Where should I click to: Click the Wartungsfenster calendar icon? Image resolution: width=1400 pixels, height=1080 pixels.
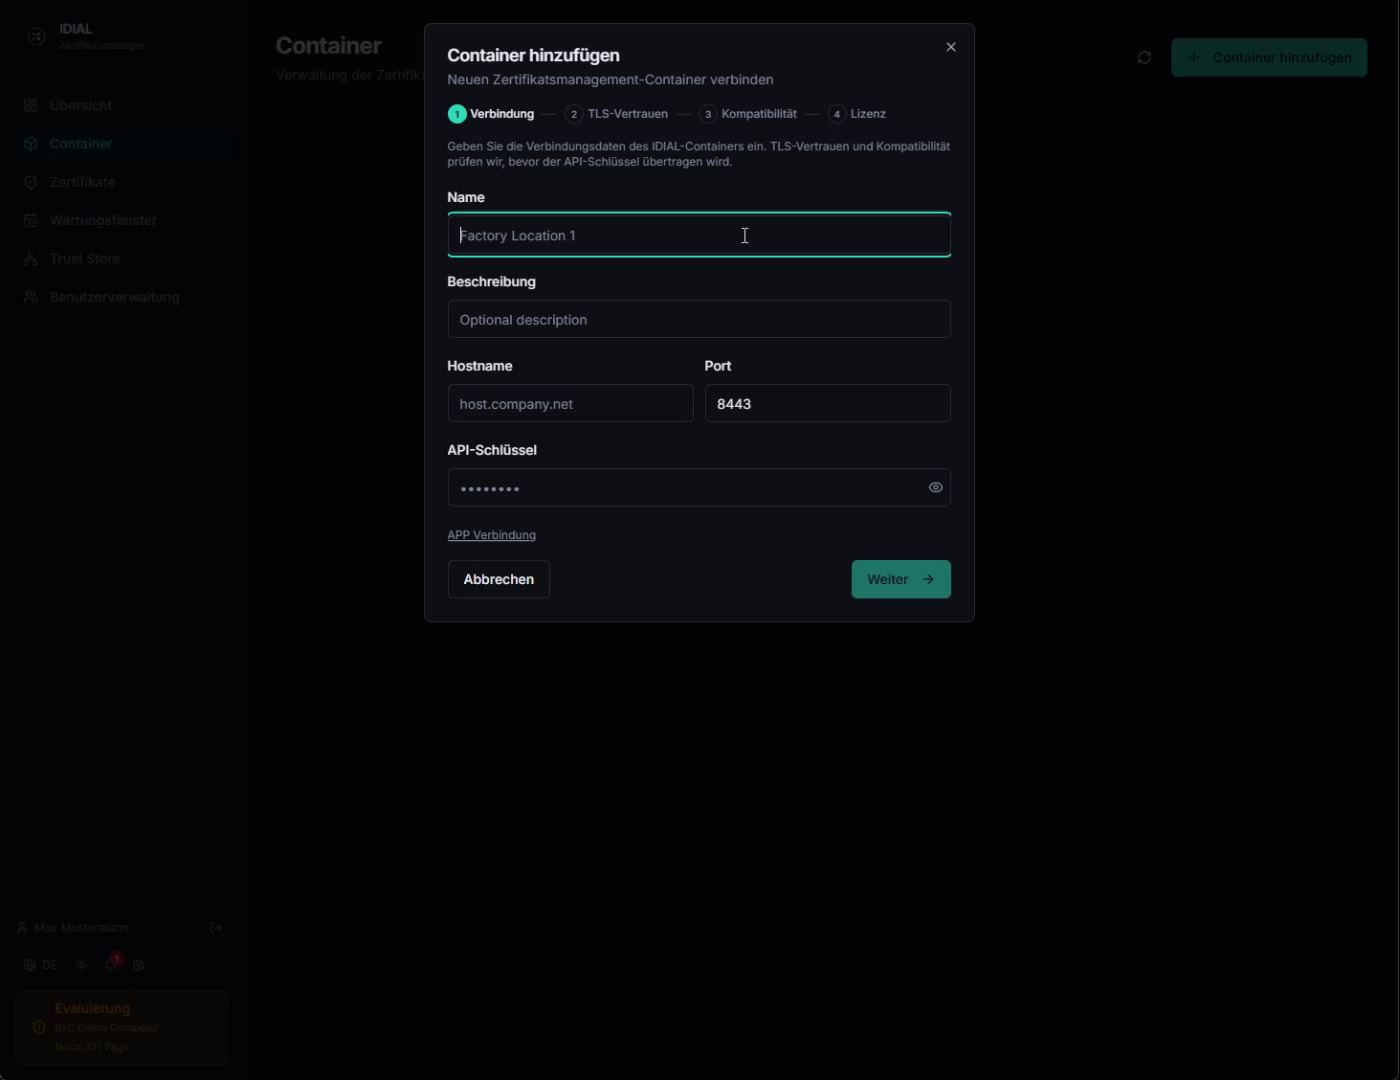[31, 220]
